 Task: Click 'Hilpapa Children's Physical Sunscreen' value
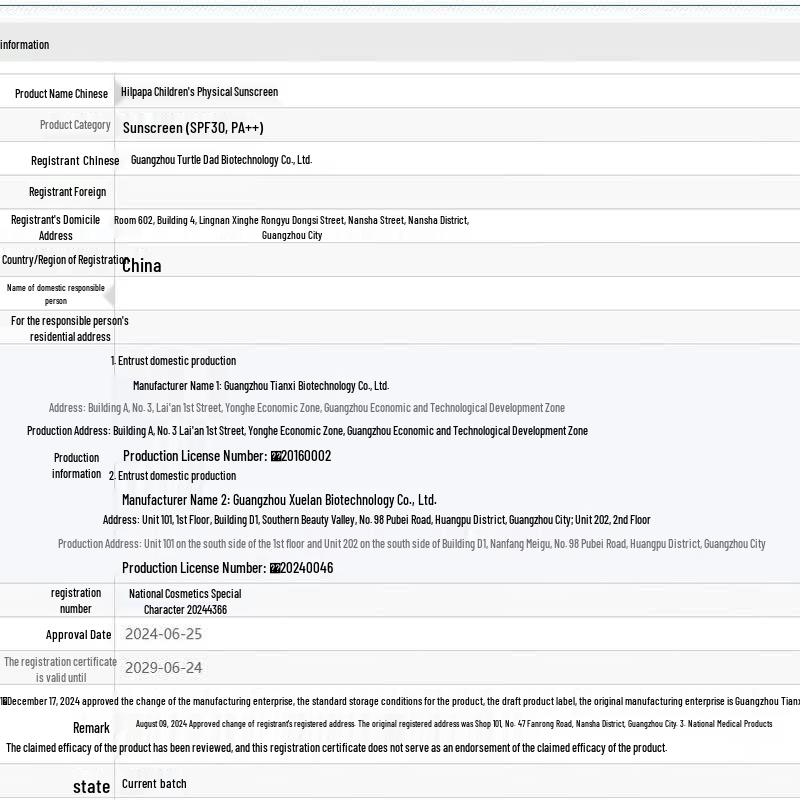point(199,92)
